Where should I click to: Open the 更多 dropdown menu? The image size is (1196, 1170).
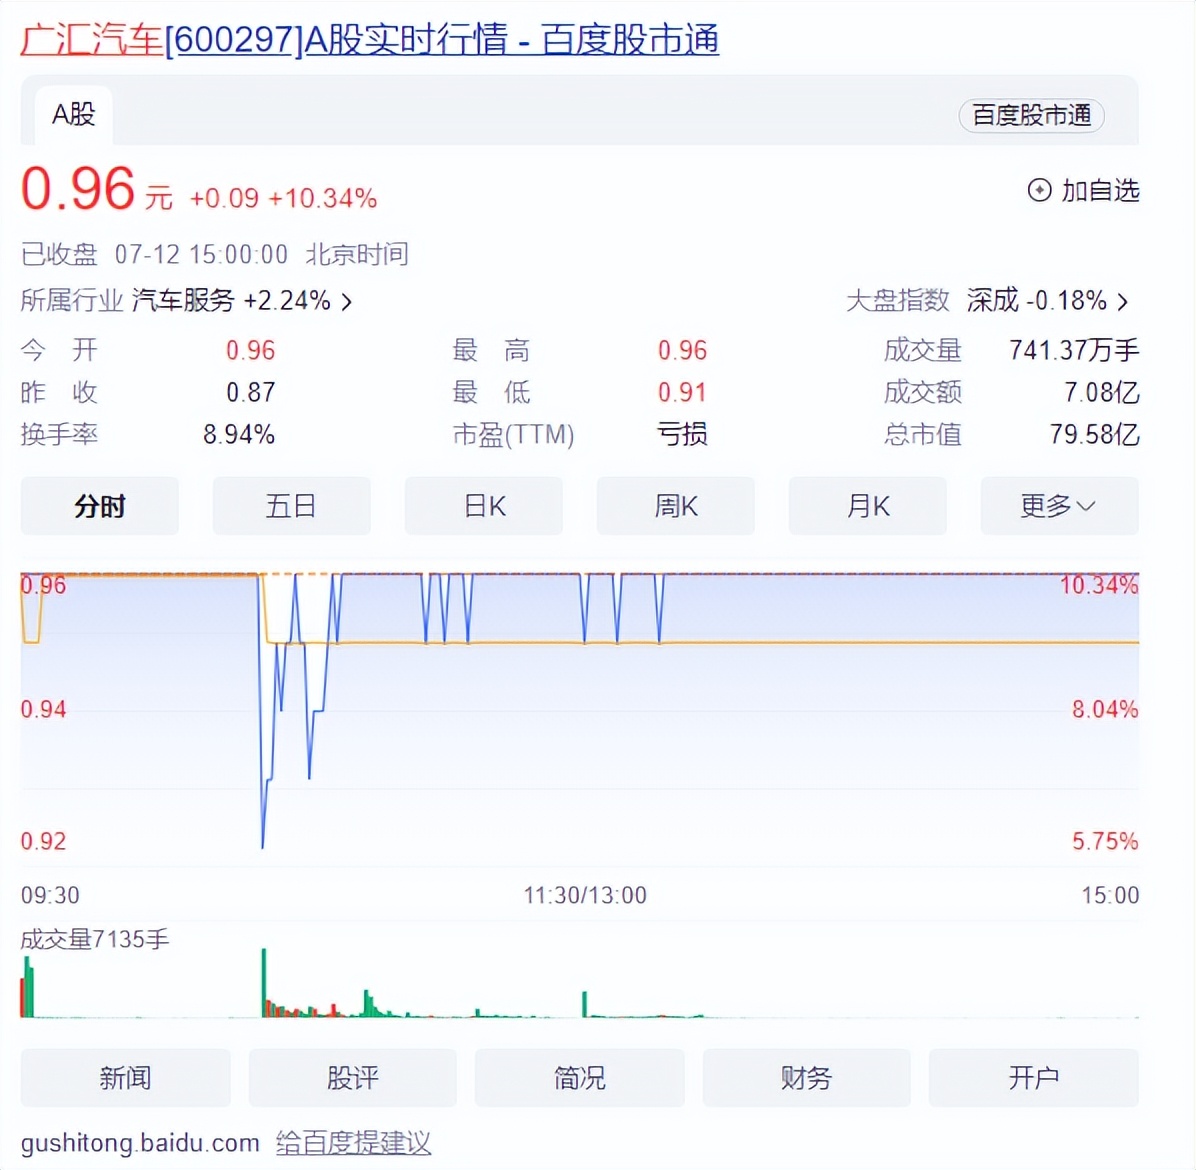click(1059, 506)
